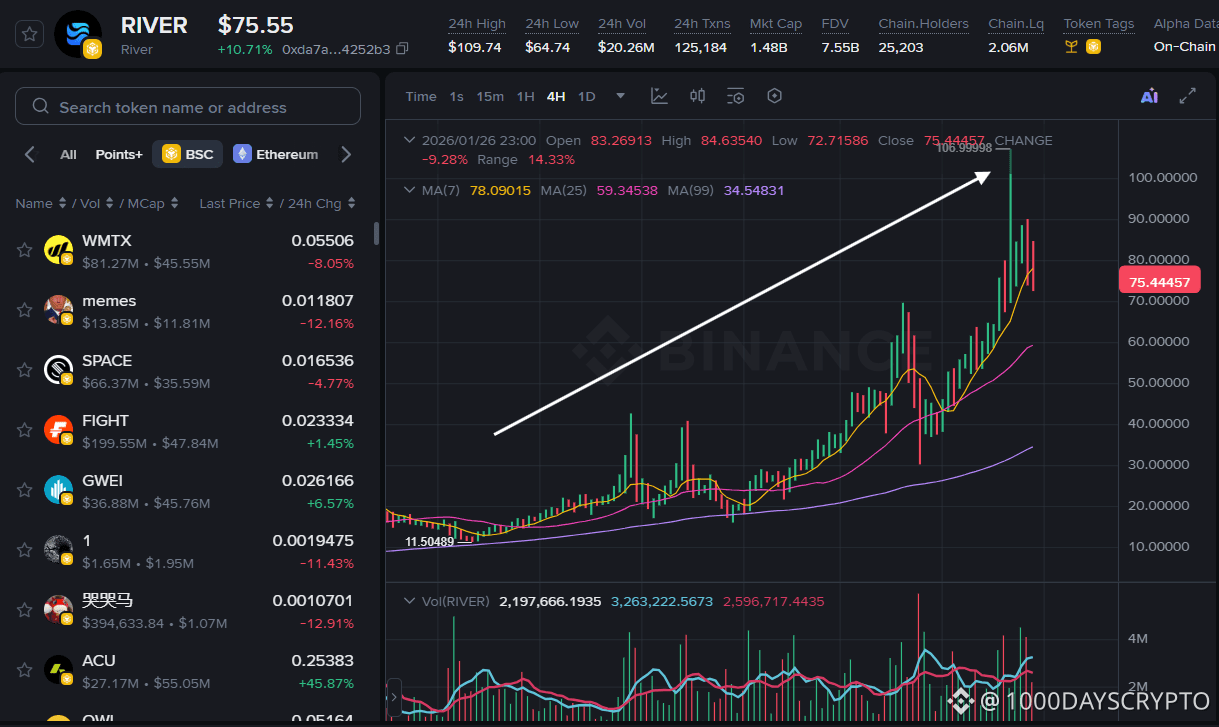This screenshot has height=727, width=1219.
Task: Open chart display settings icon
Action: pos(736,96)
